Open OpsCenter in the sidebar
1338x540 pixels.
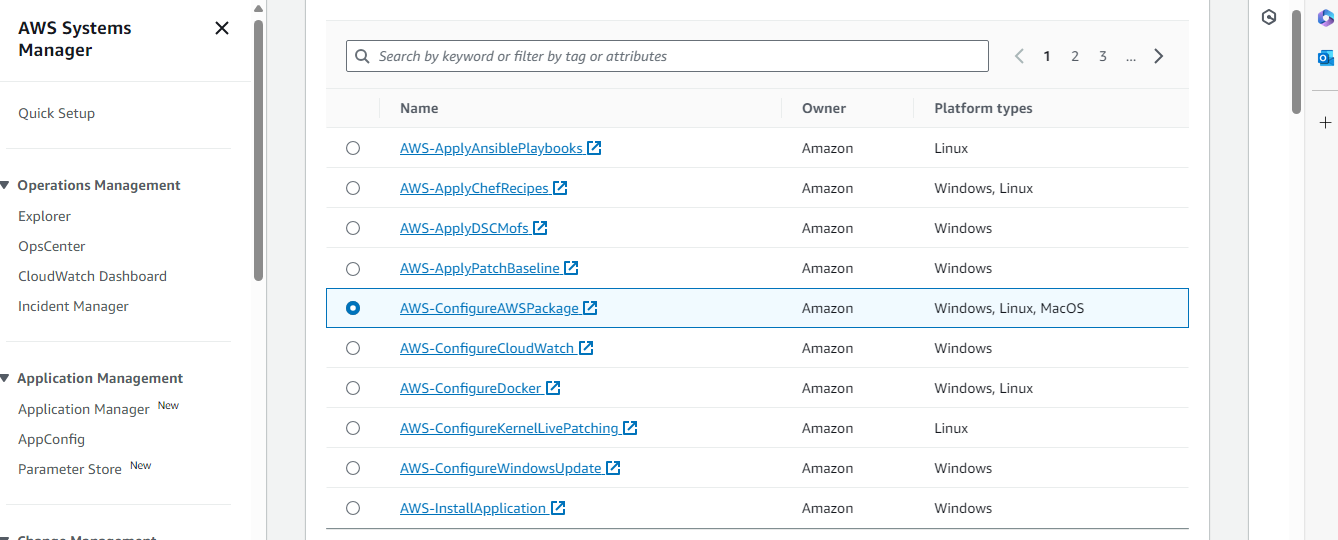coord(52,246)
